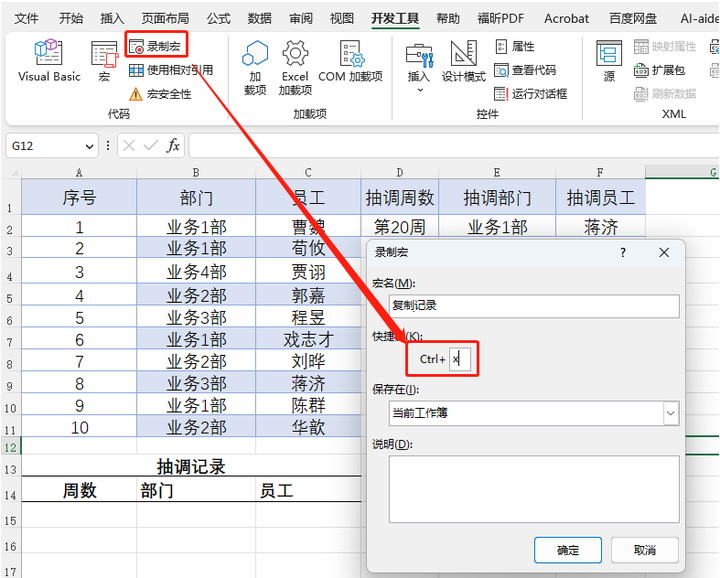Select cell containing 戏志才
720x578 pixels.
point(308,339)
